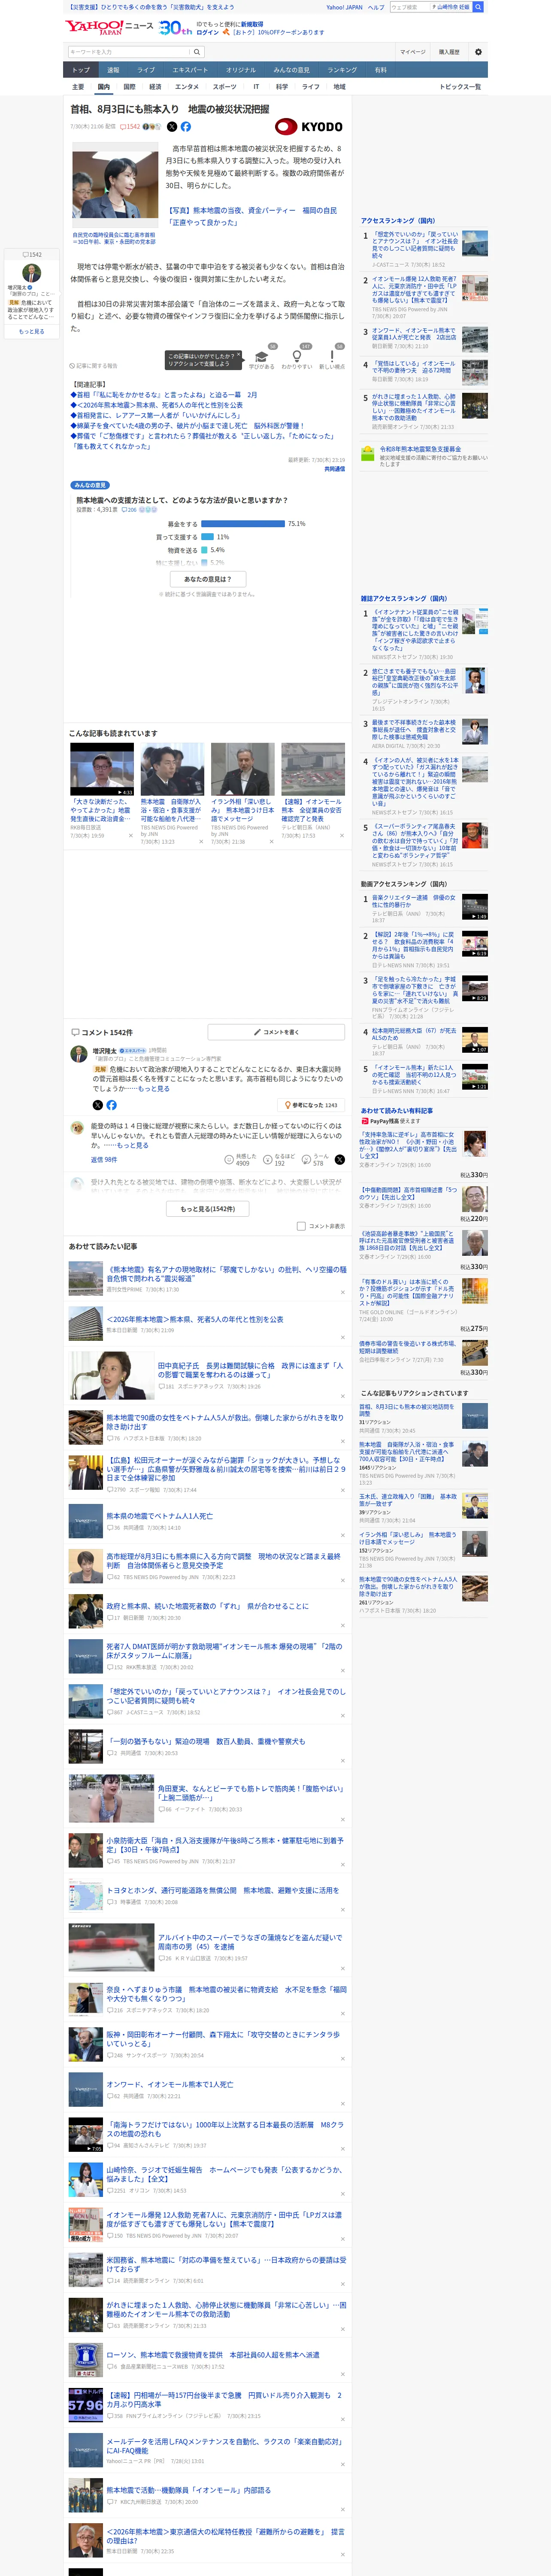Open first recommended video thumbnail with 4:33 duration
The height and width of the screenshot is (2576, 551).
tap(102, 768)
